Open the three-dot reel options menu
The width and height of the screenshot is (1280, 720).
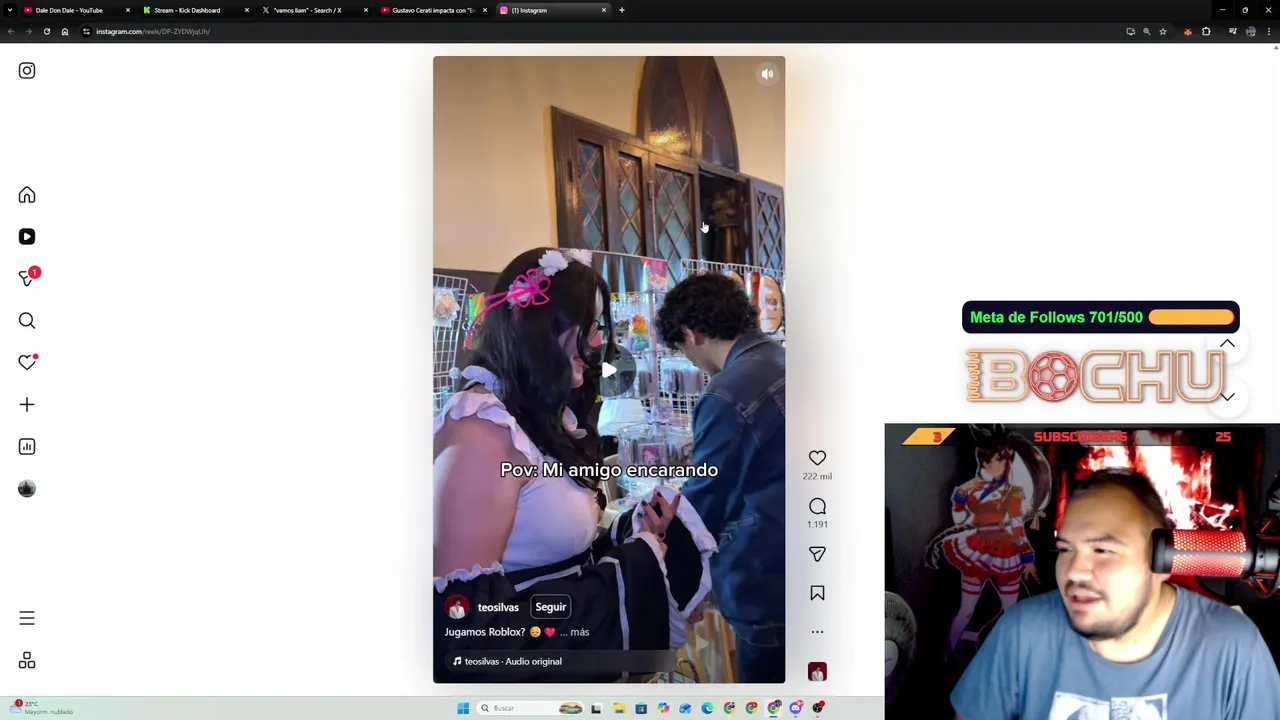(x=817, y=632)
